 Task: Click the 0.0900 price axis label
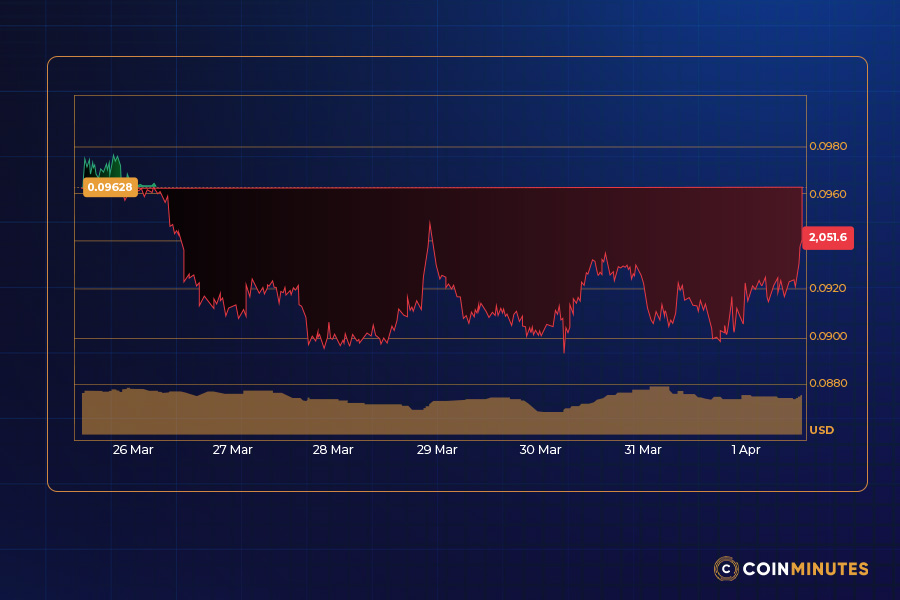pyautogui.click(x=828, y=336)
